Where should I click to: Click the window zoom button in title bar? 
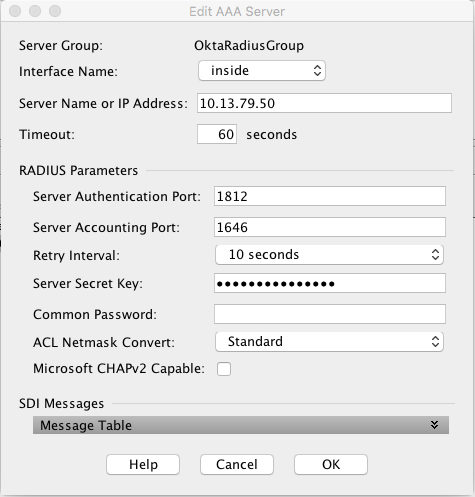pyautogui.click(x=55, y=11)
